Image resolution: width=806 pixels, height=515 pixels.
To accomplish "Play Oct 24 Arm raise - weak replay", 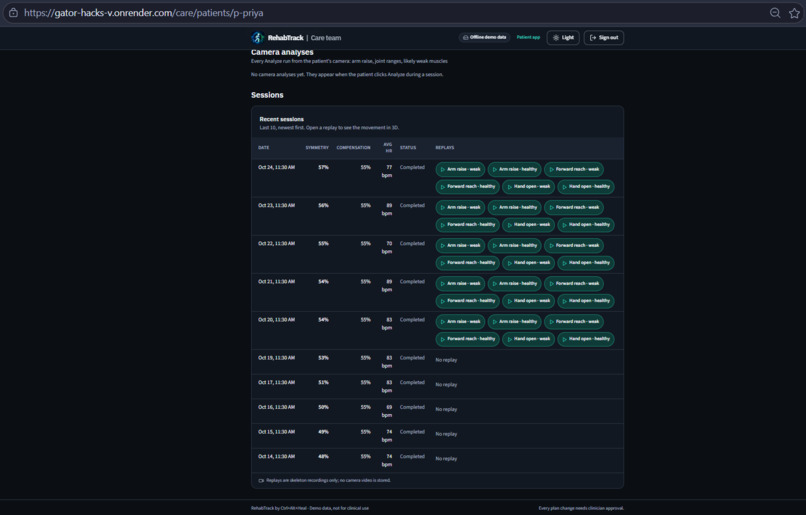I will click(x=460, y=169).
